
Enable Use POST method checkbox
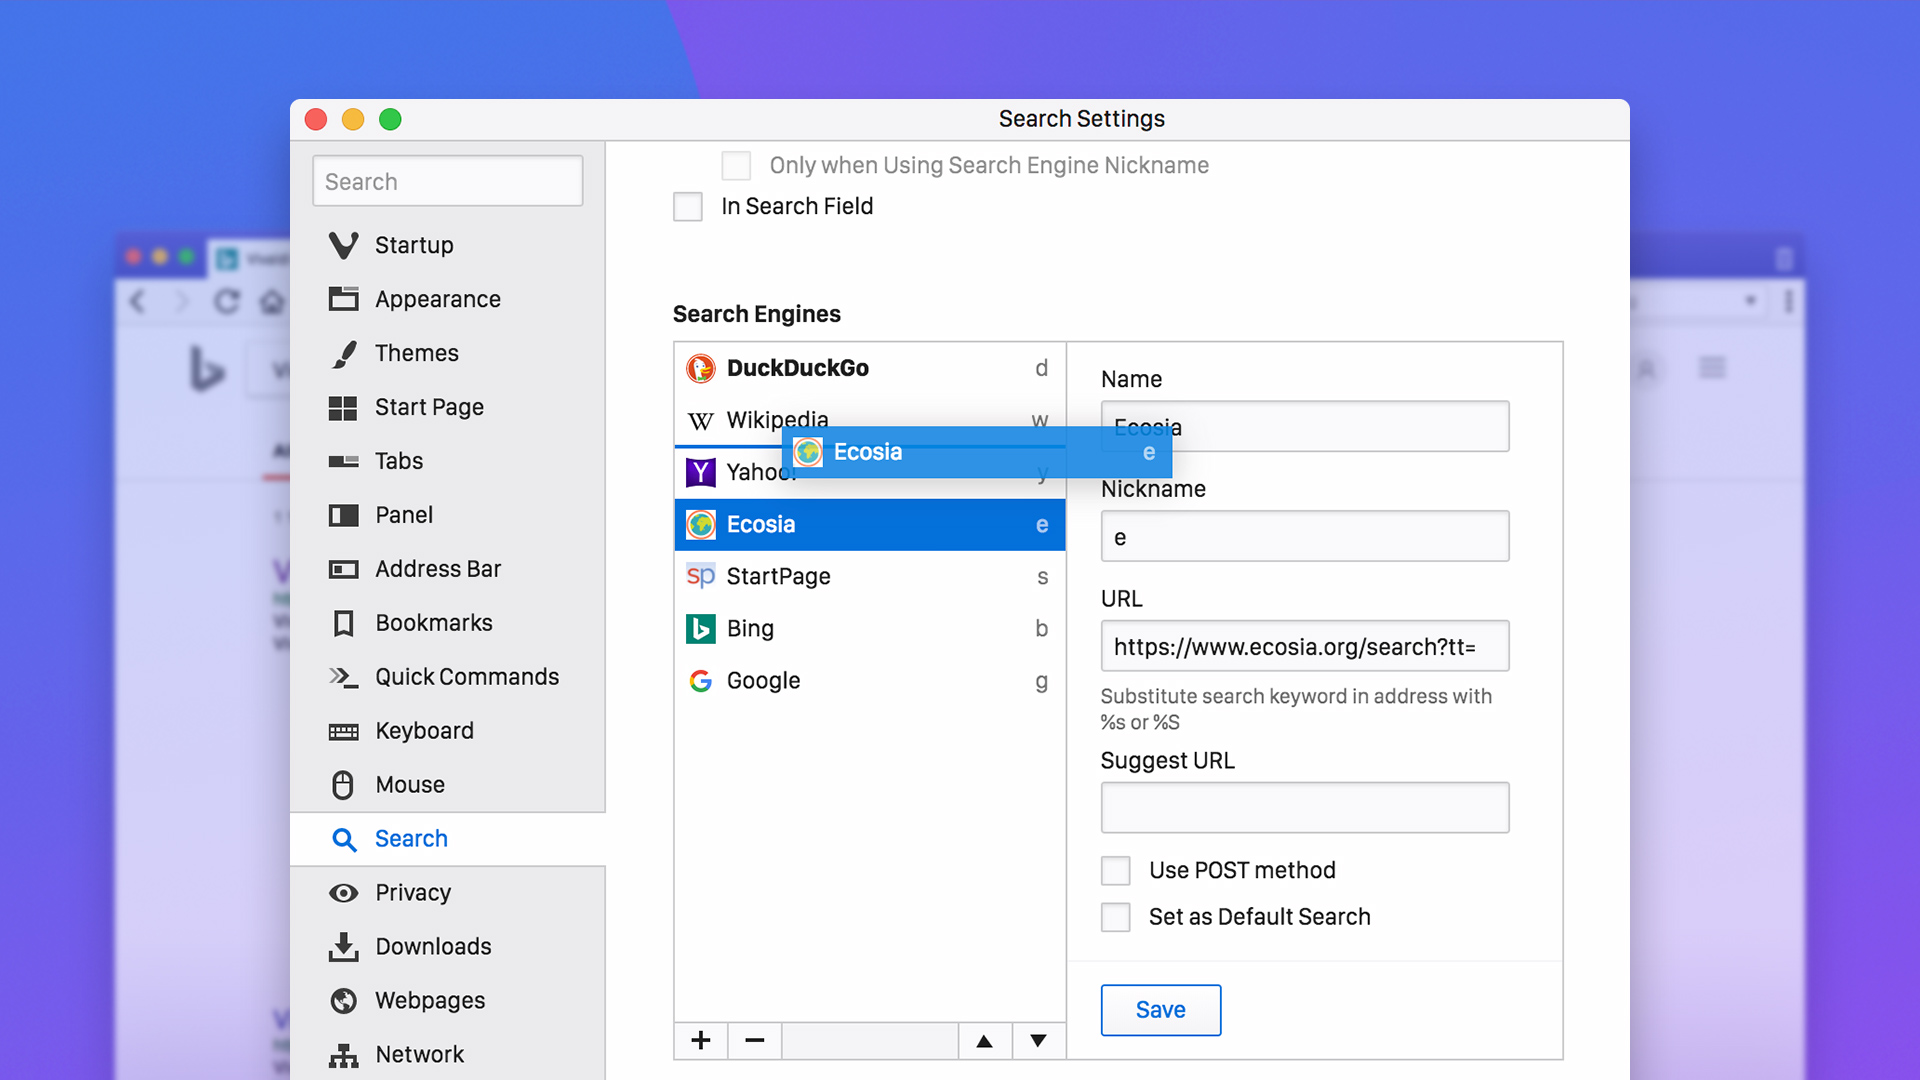point(1116,869)
